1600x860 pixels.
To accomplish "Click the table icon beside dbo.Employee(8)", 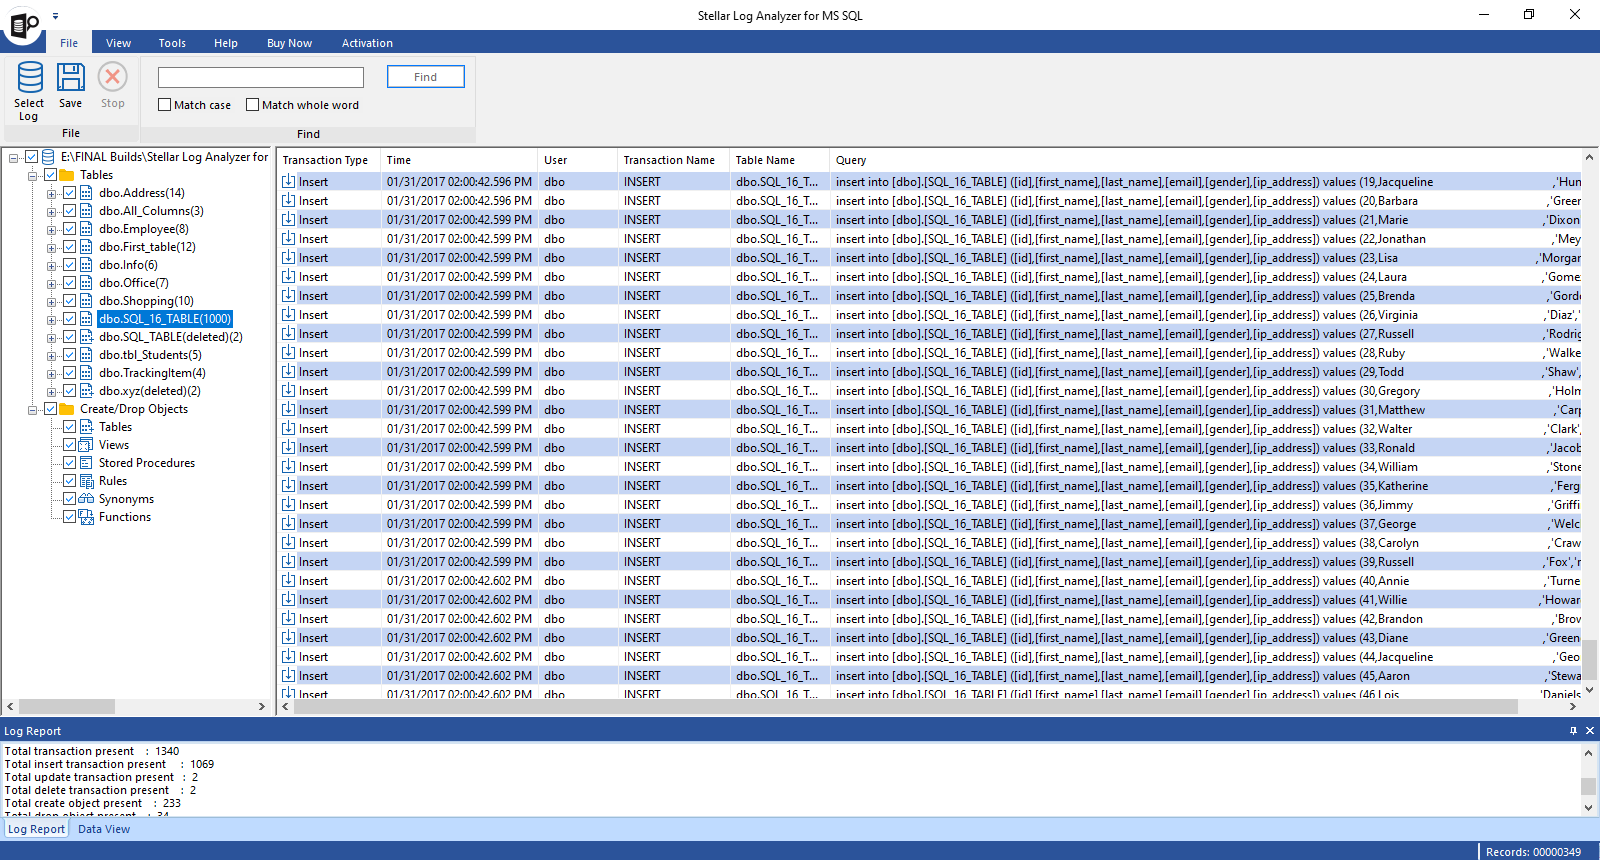I will 87,229.
